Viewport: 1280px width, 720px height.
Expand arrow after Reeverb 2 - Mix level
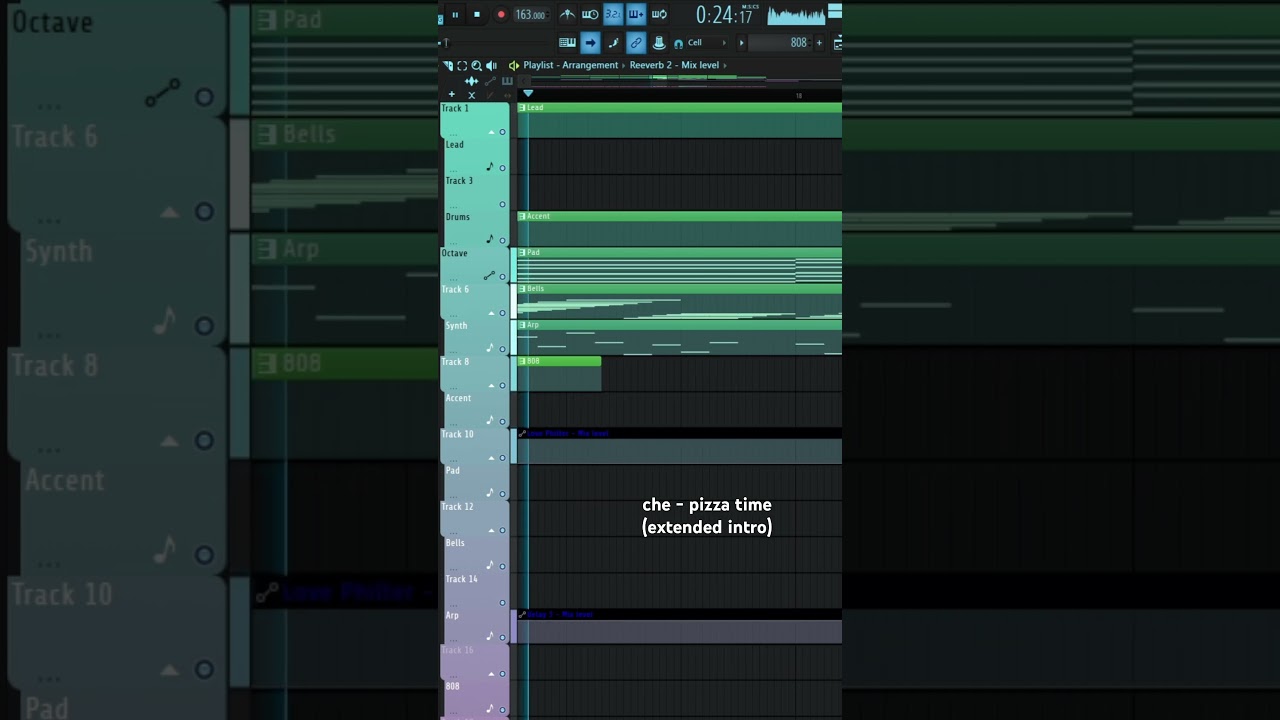(725, 65)
